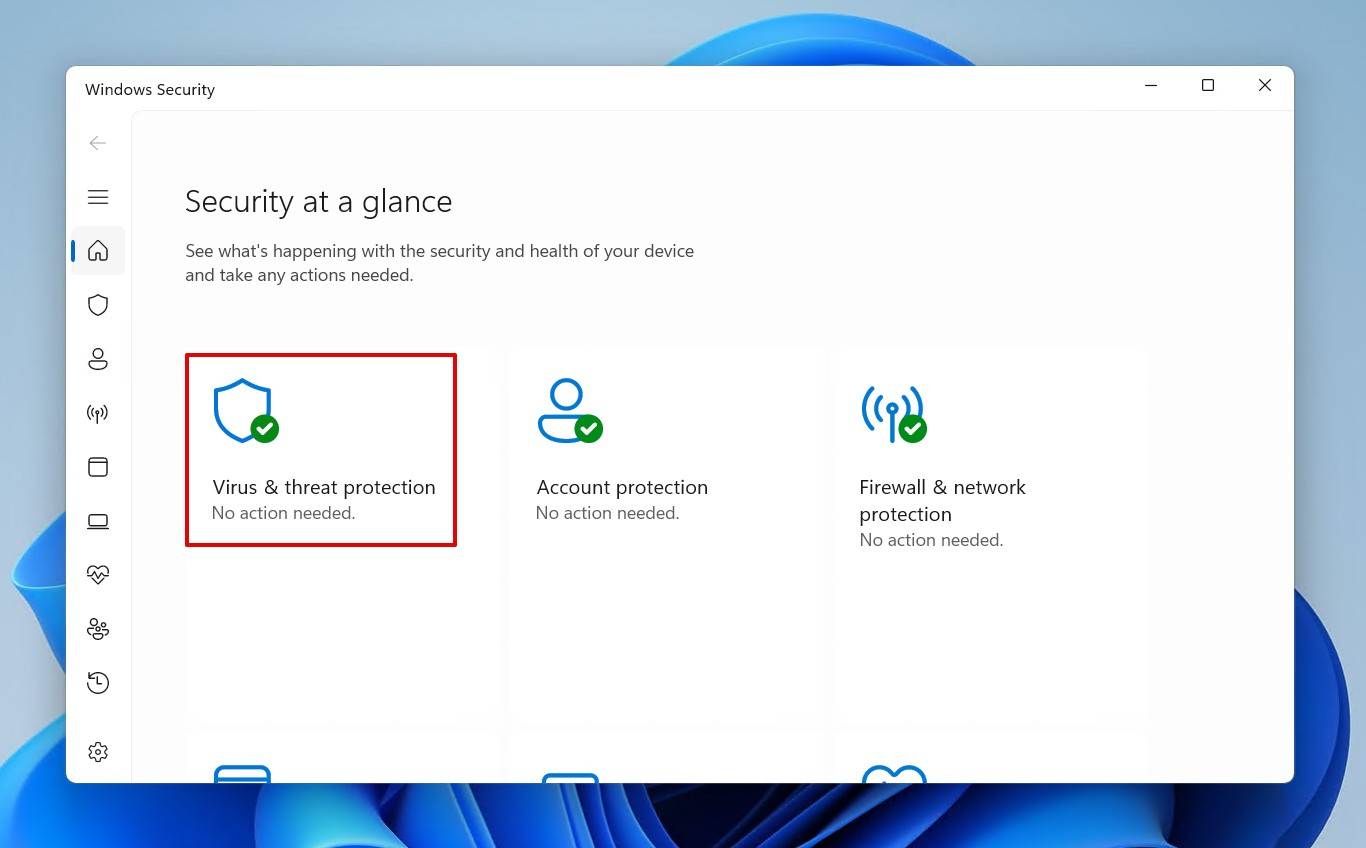The image size is (1366, 848).
Task: Click 'No action needed.' under Virus & threat protection
Action: click(x=284, y=513)
